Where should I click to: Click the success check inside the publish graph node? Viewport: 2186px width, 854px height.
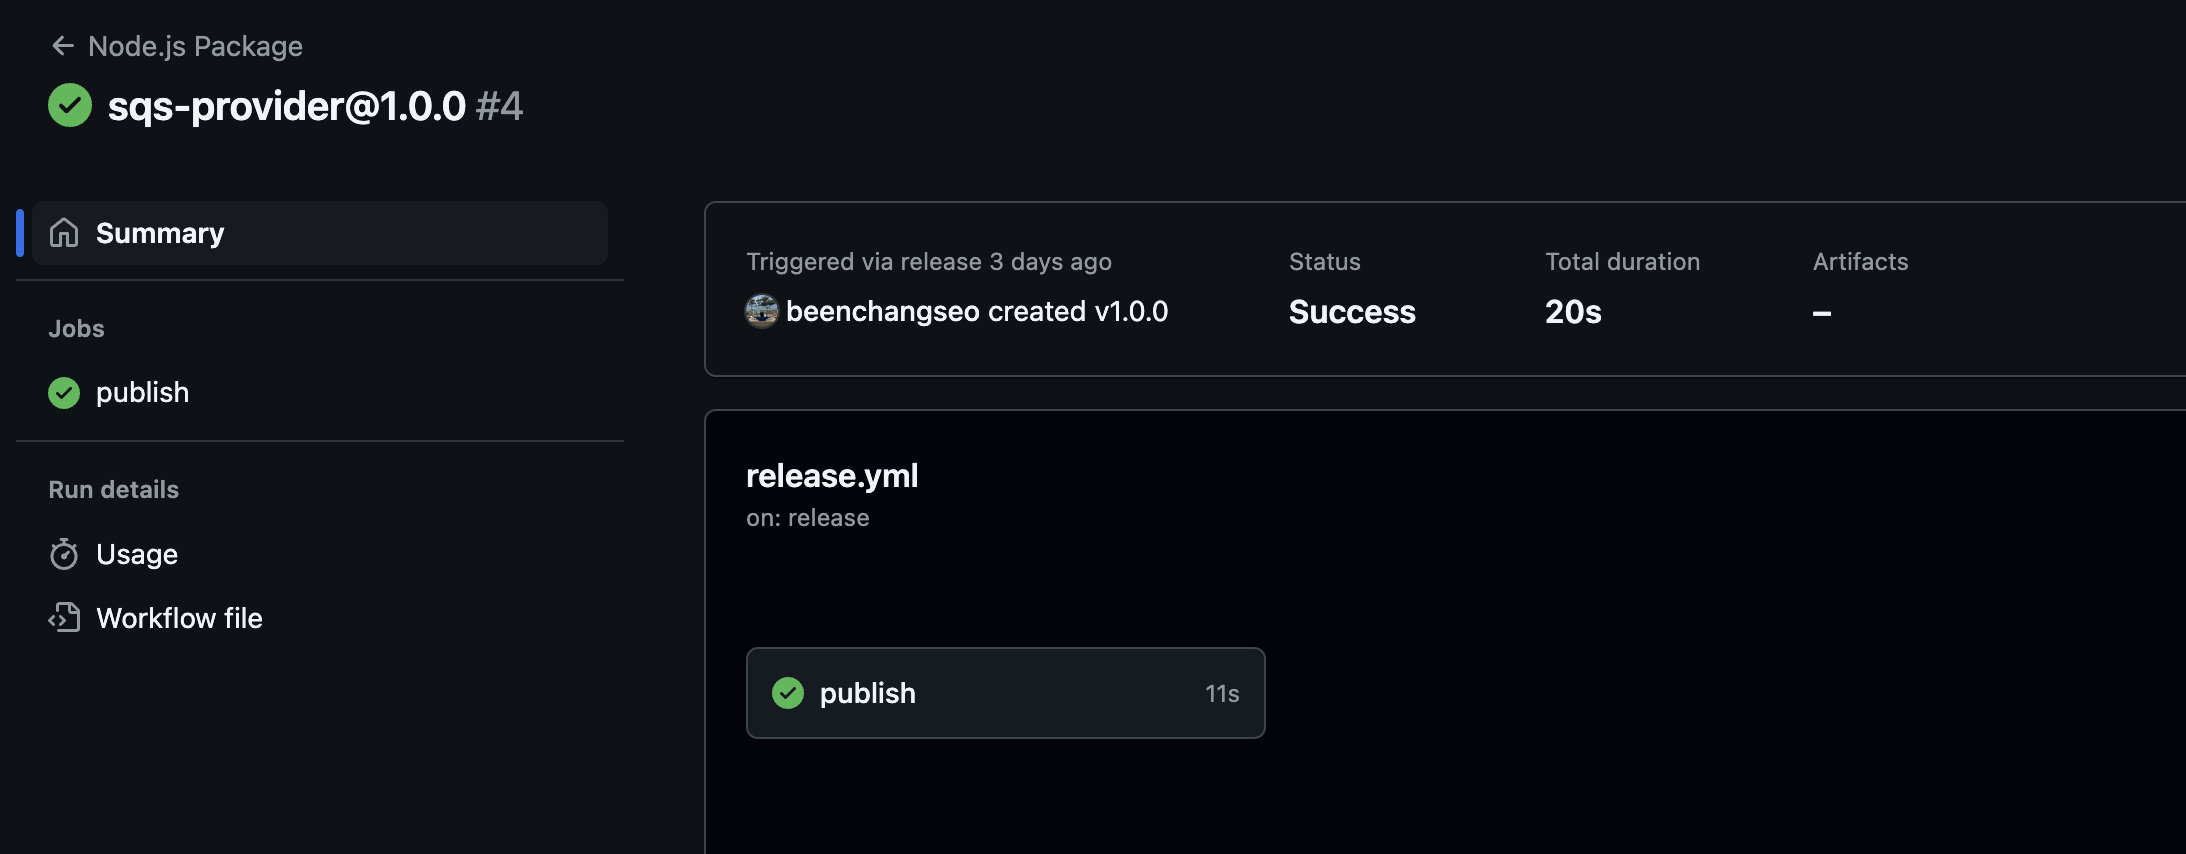(788, 693)
